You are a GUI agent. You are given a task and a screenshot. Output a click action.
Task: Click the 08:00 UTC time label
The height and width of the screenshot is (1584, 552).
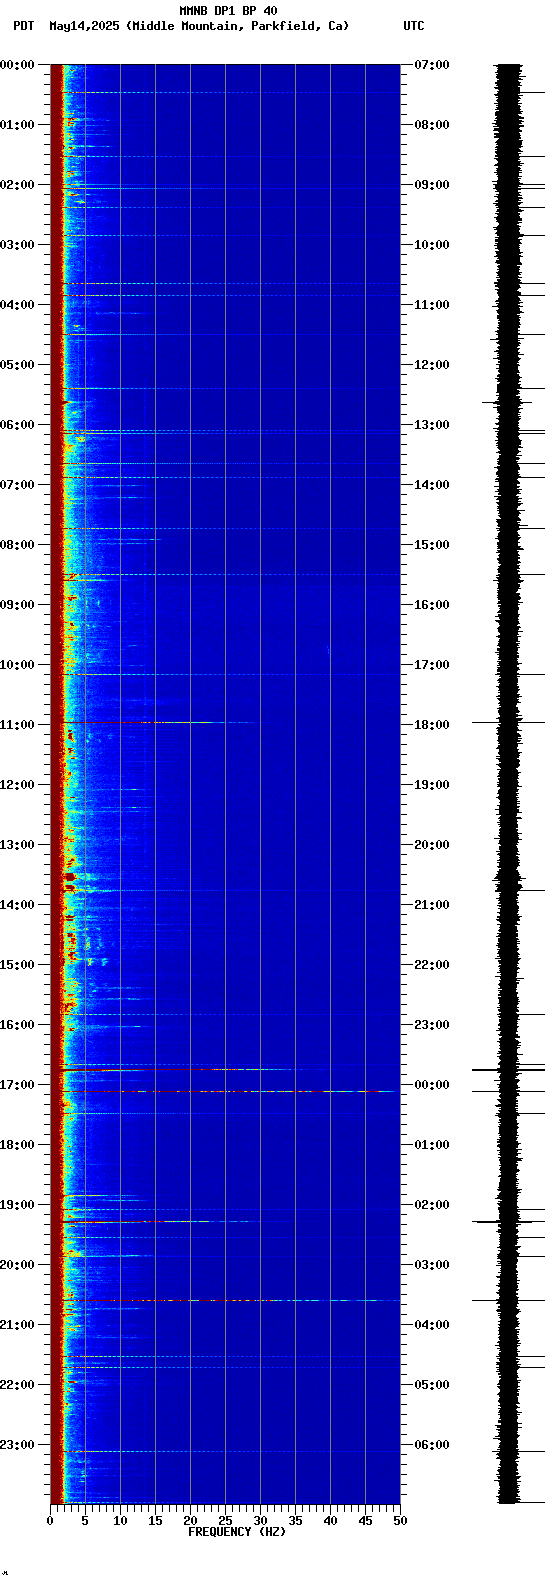tap(432, 125)
